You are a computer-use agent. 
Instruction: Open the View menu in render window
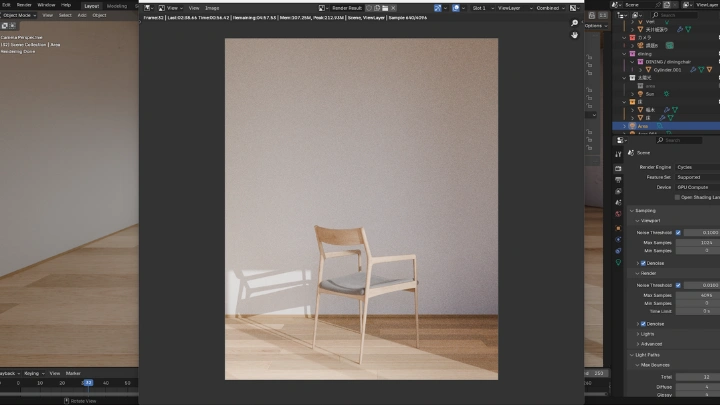pyautogui.click(x=194, y=8)
